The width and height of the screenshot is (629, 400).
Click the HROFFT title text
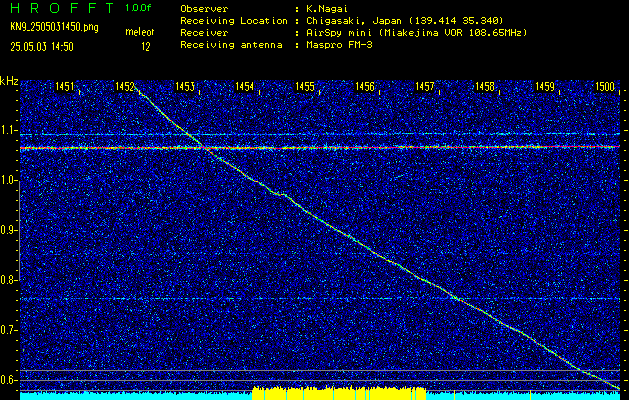[x=62, y=8]
